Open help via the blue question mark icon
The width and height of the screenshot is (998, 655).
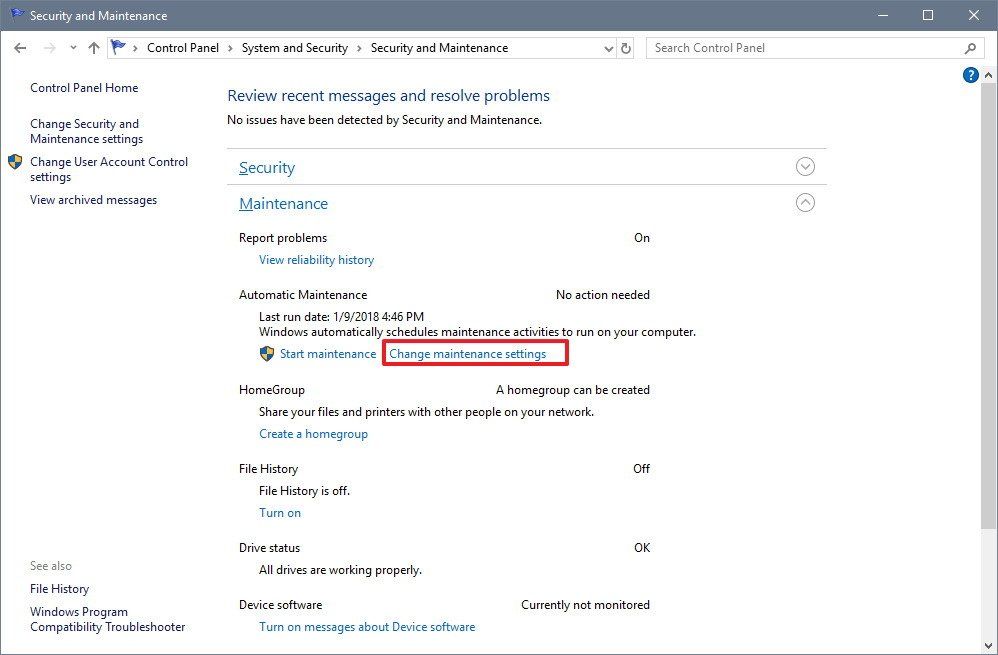pos(970,74)
